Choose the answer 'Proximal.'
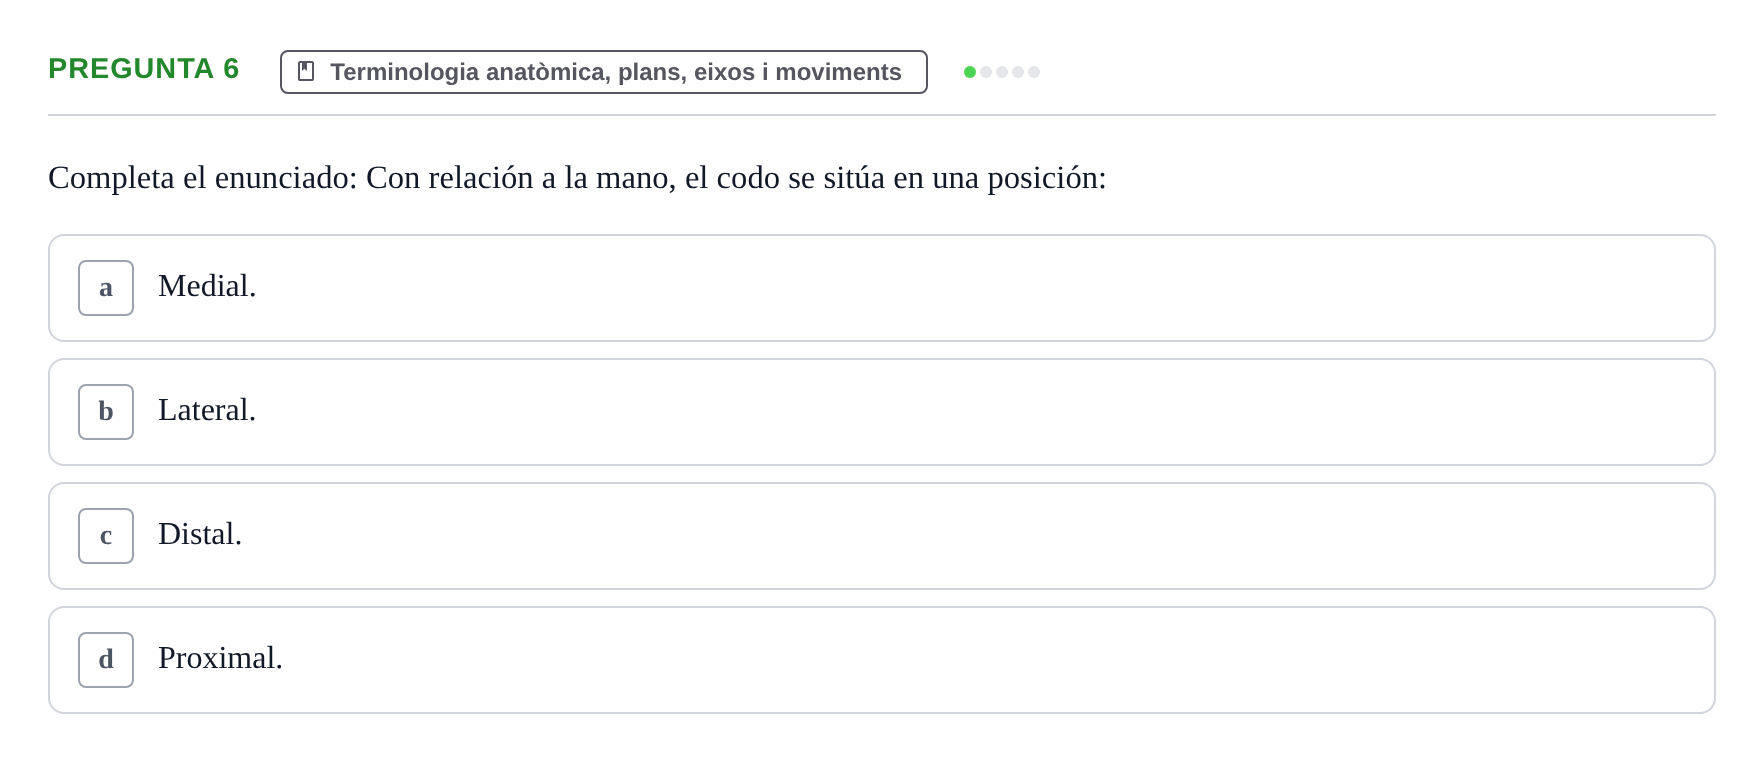The height and width of the screenshot is (764, 1764). click(x=220, y=658)
